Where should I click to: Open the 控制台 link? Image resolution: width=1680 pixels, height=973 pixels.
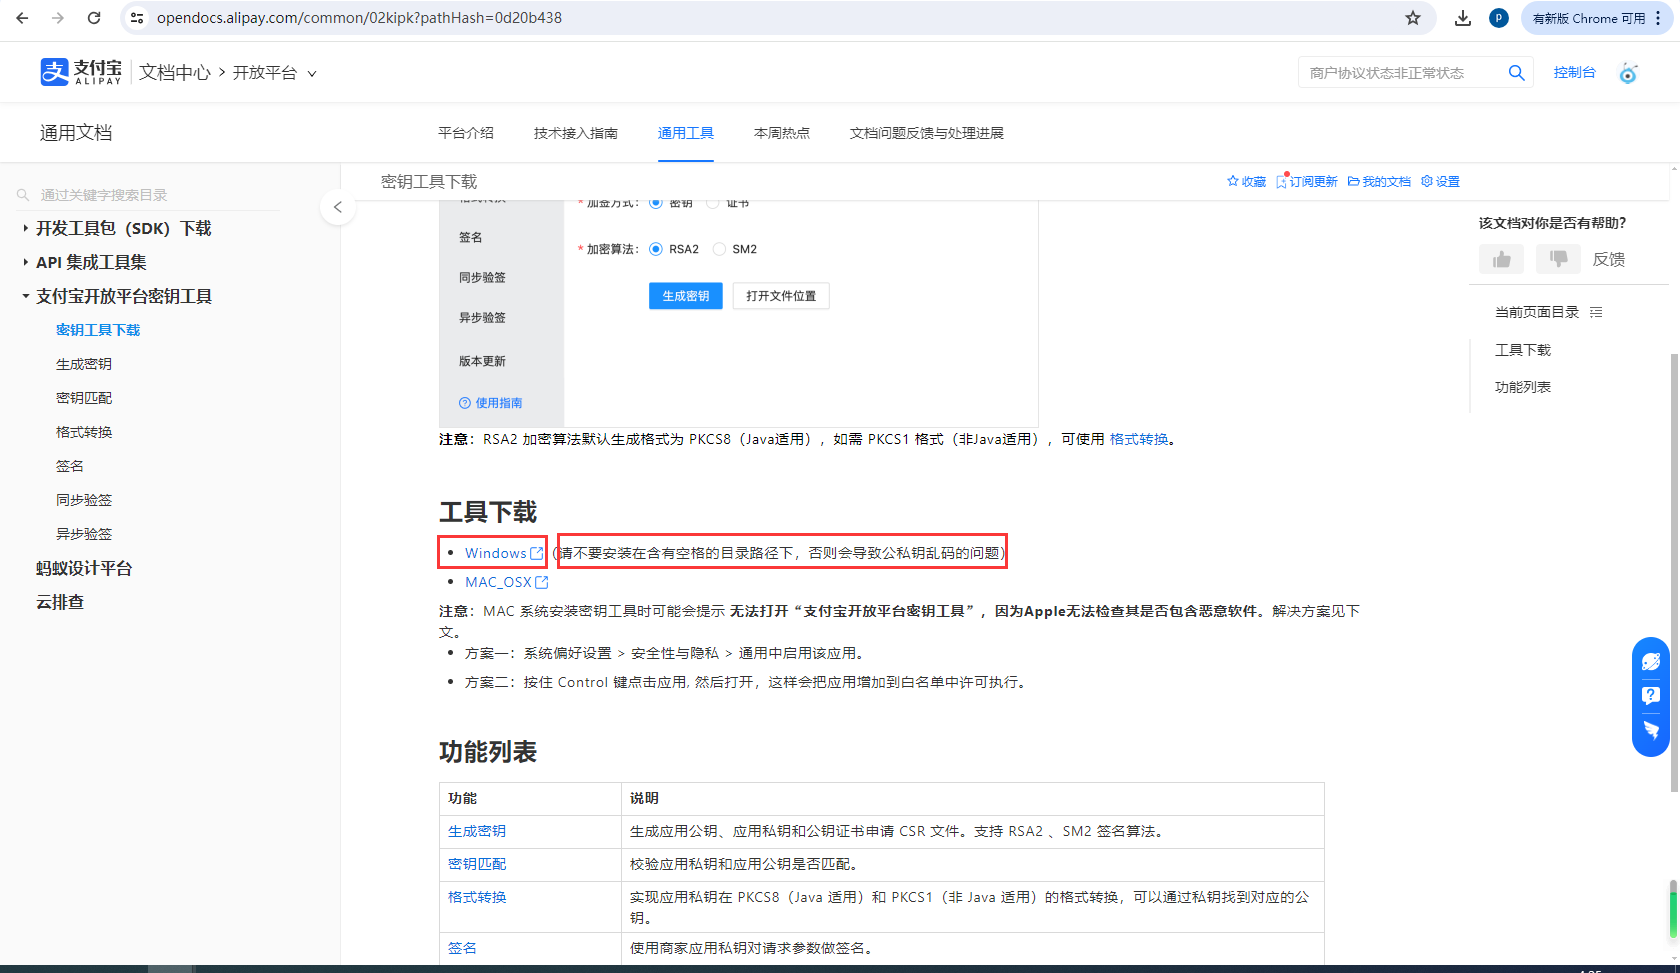1574,72
